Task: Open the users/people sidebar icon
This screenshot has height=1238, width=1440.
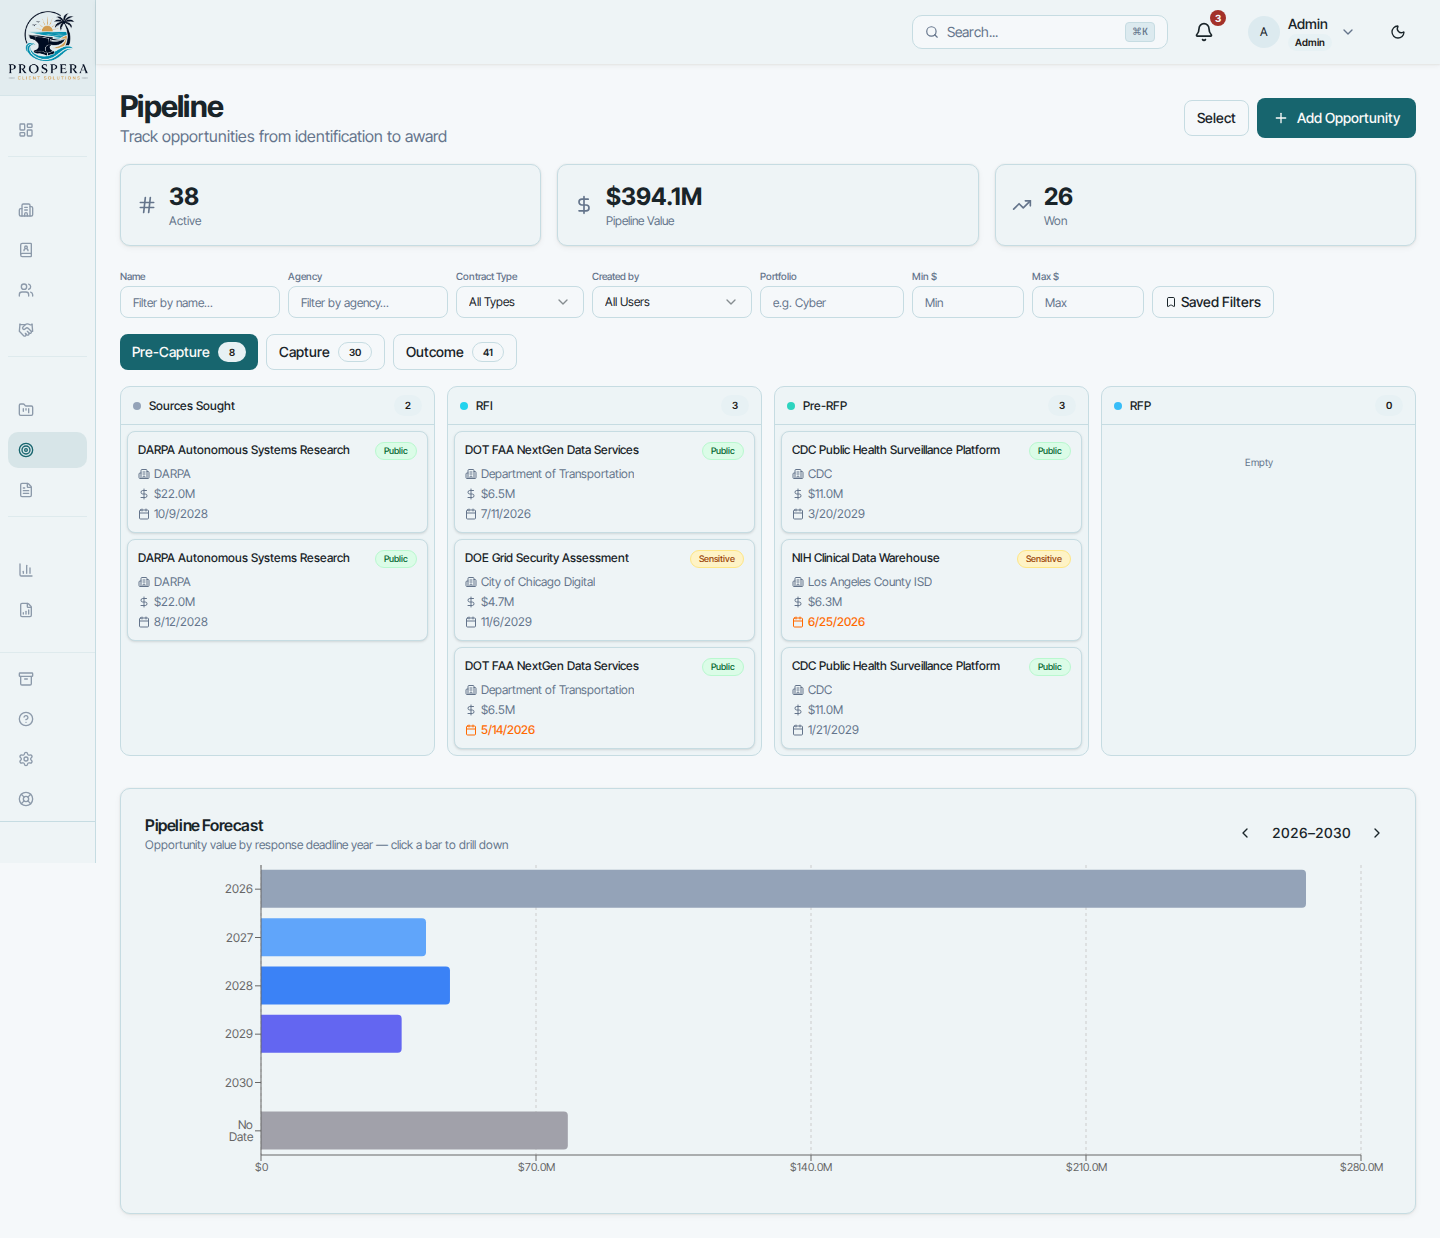Action: click(26, 290)
